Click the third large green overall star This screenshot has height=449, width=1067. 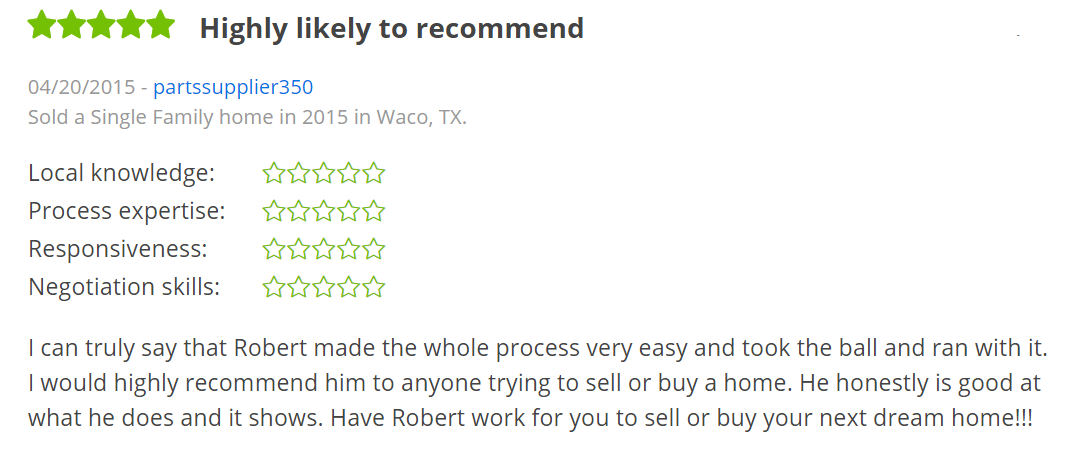(101, 25)
